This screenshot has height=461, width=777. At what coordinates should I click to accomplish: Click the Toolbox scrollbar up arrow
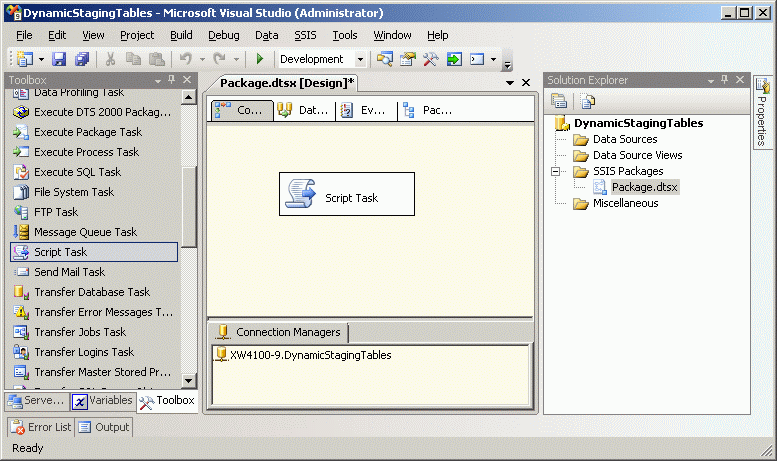188,97
